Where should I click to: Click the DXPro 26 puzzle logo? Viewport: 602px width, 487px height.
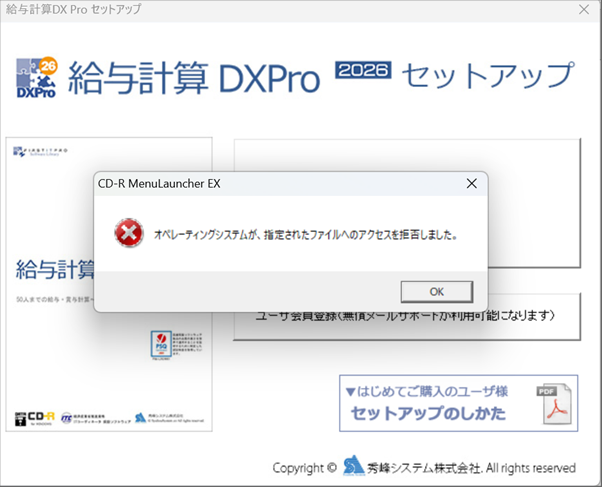point(38,78)
